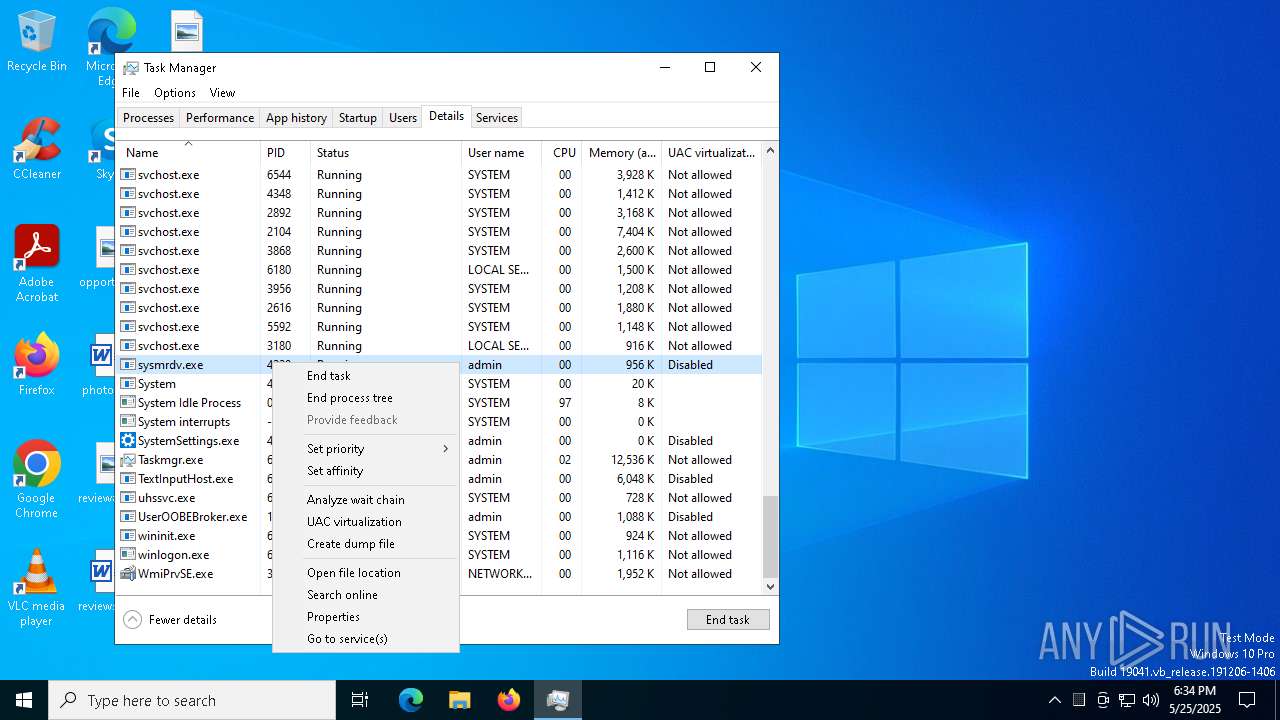Click the network icon in system tray
This screenshot has height=720, width=1280.
[1127, 700]
